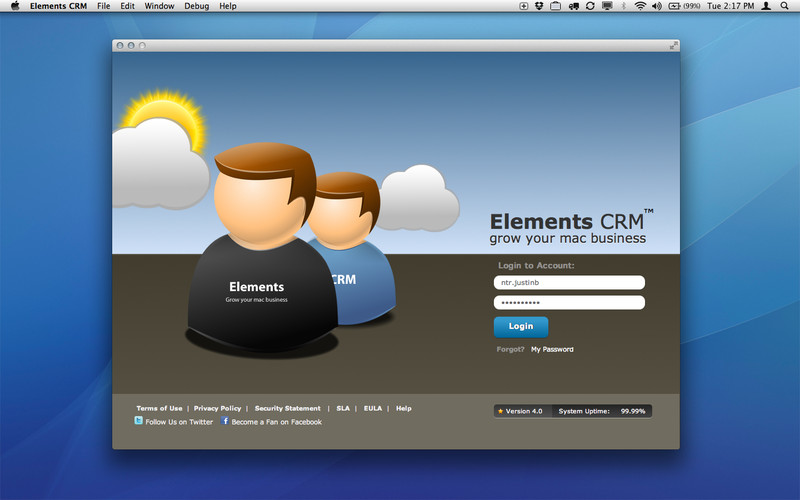Click the clock showing Tue 2:17 PM
Screen dimensions: 800x500
click(731, 6)
